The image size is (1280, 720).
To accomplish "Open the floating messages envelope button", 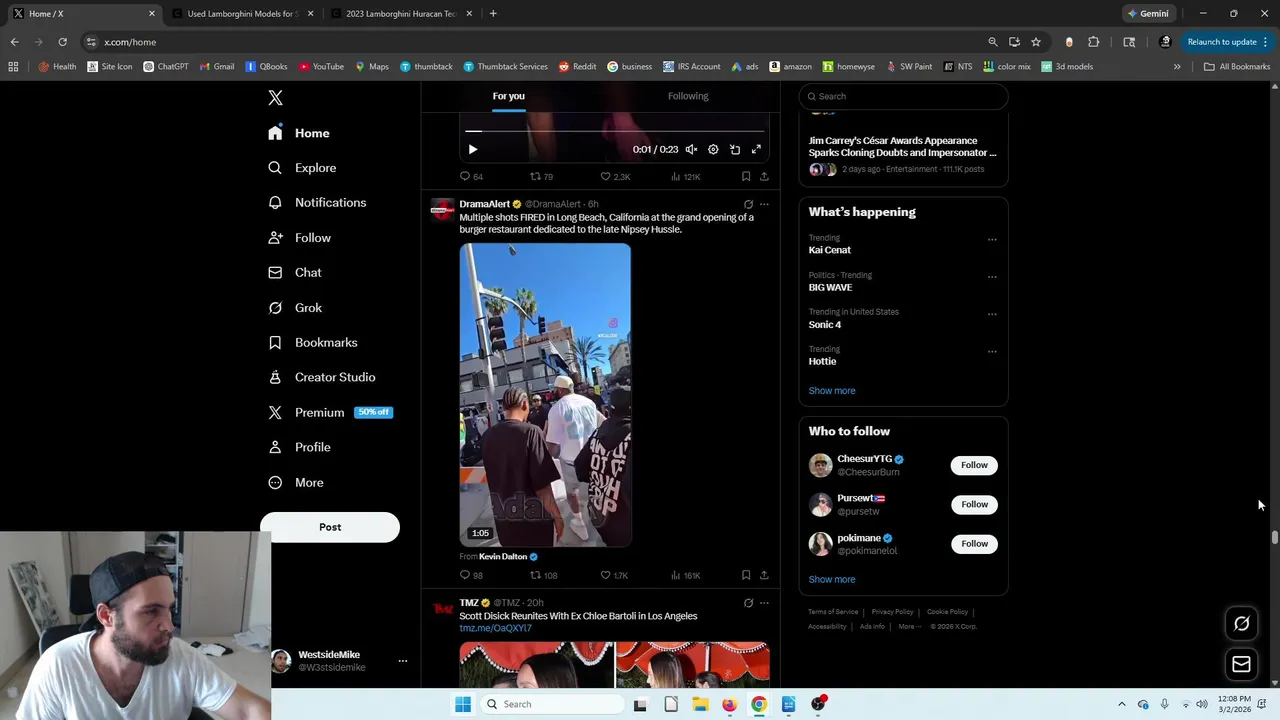I will click(1241, 664).
